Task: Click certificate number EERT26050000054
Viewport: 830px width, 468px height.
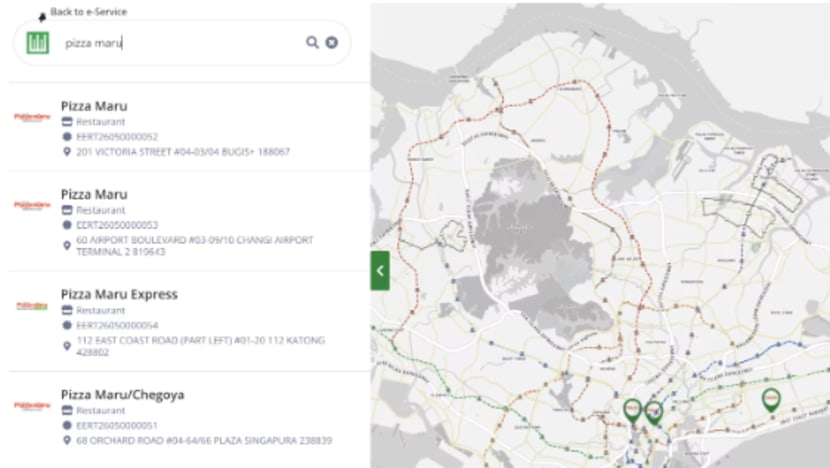Action: (x=117, y=325)
